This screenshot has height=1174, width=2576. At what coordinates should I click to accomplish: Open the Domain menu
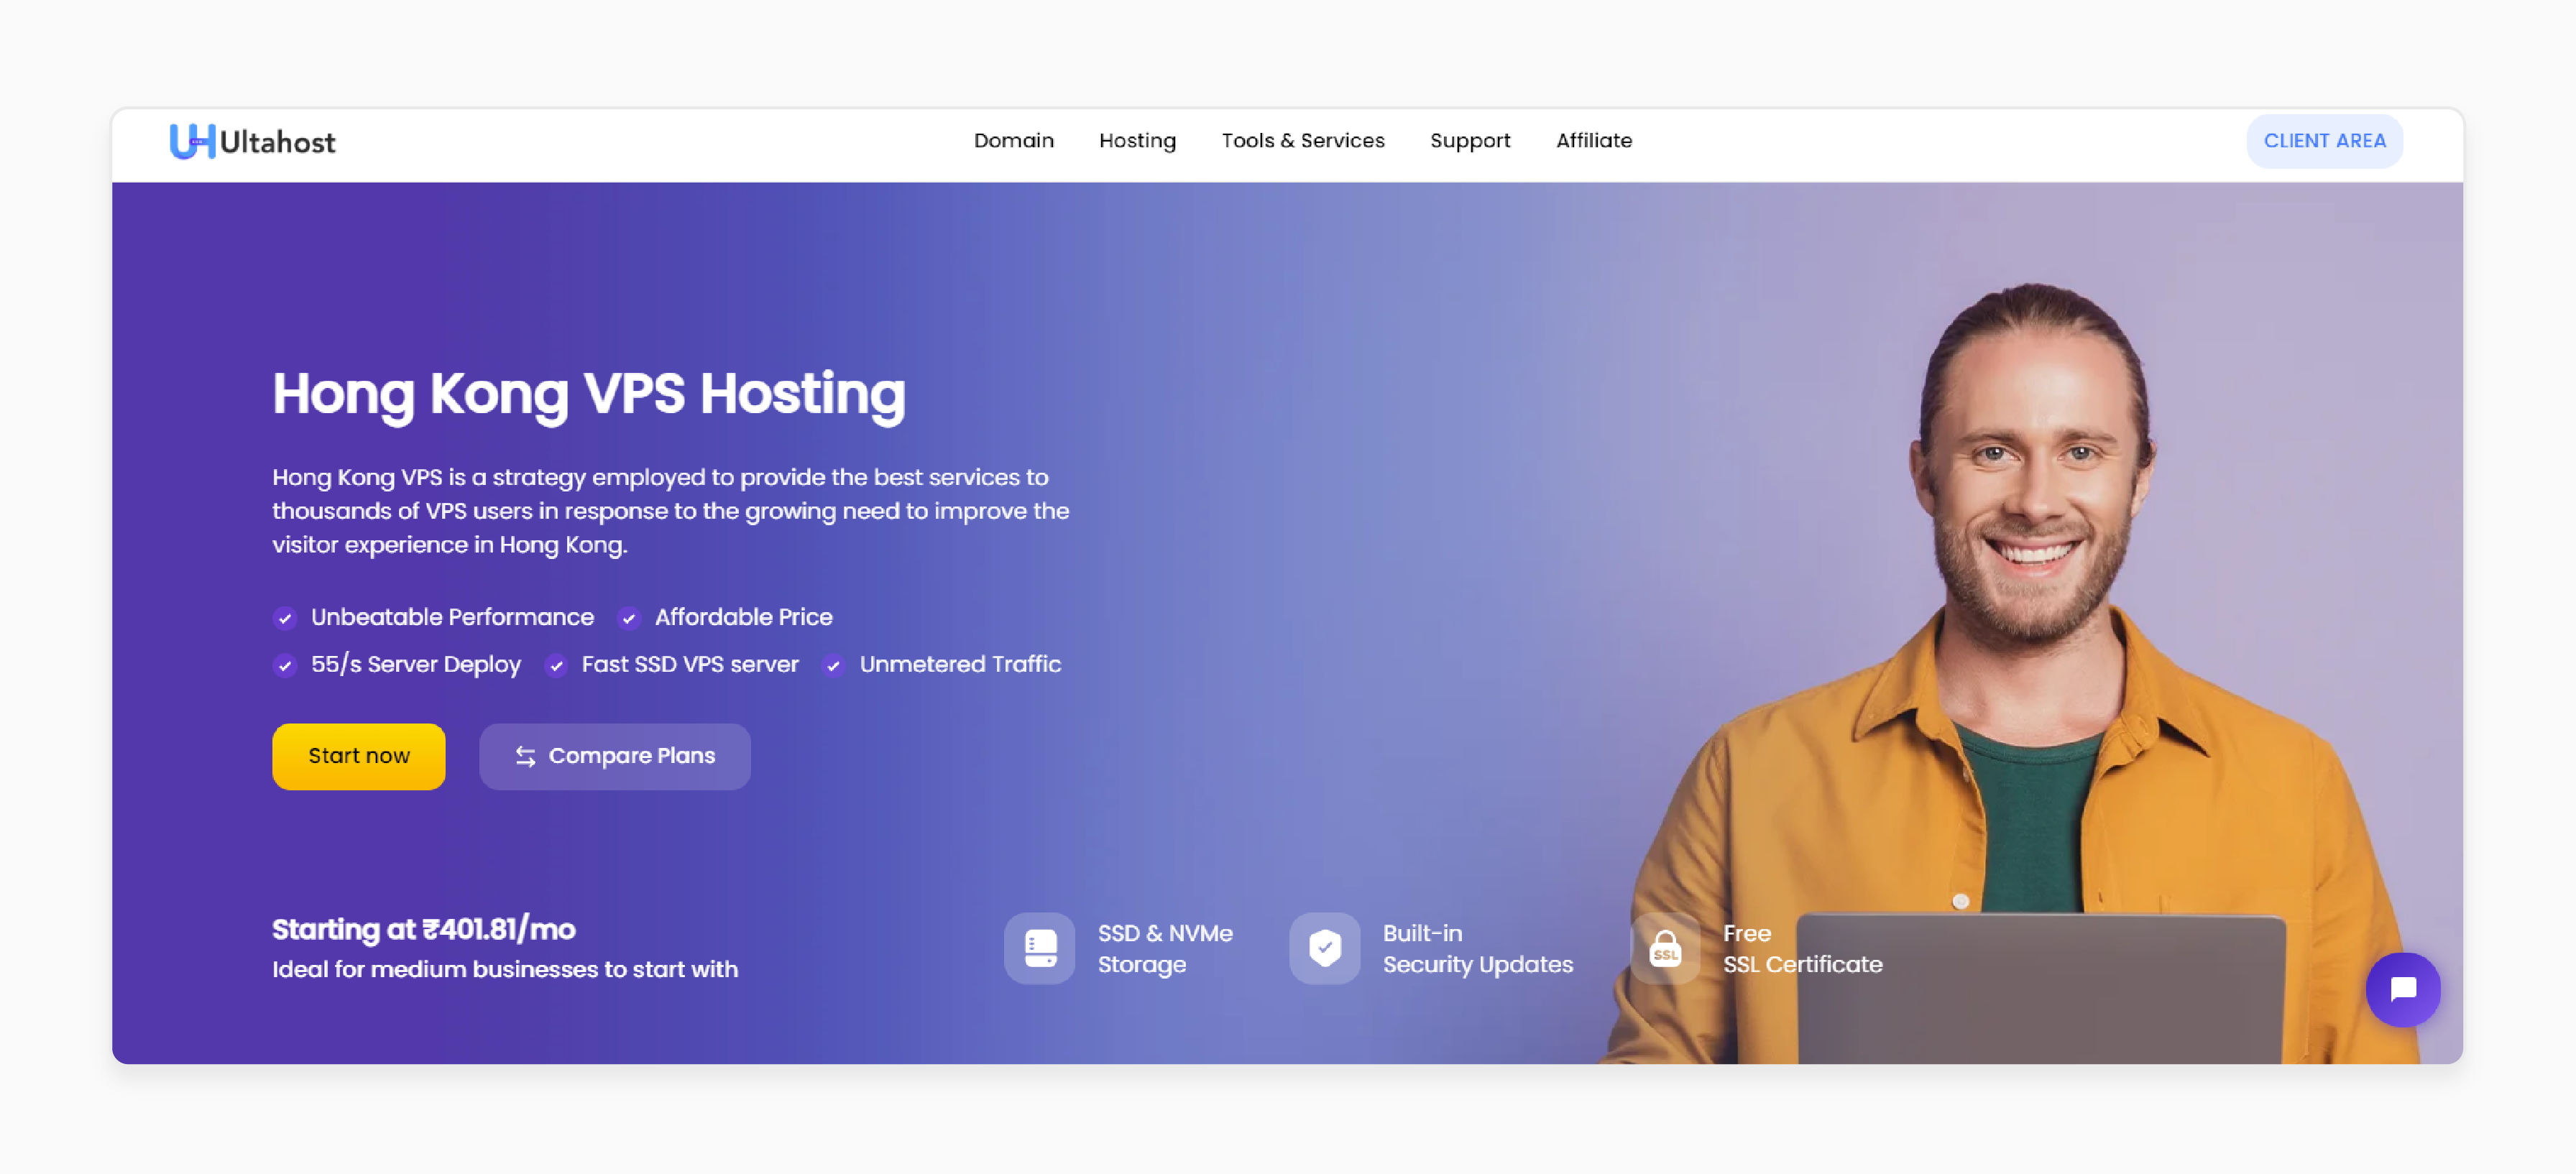1013,141
